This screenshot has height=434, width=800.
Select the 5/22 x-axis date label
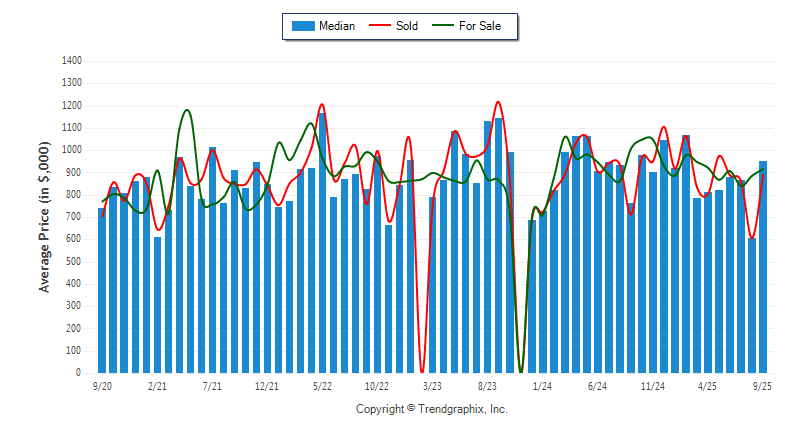(x=322, y=385)
